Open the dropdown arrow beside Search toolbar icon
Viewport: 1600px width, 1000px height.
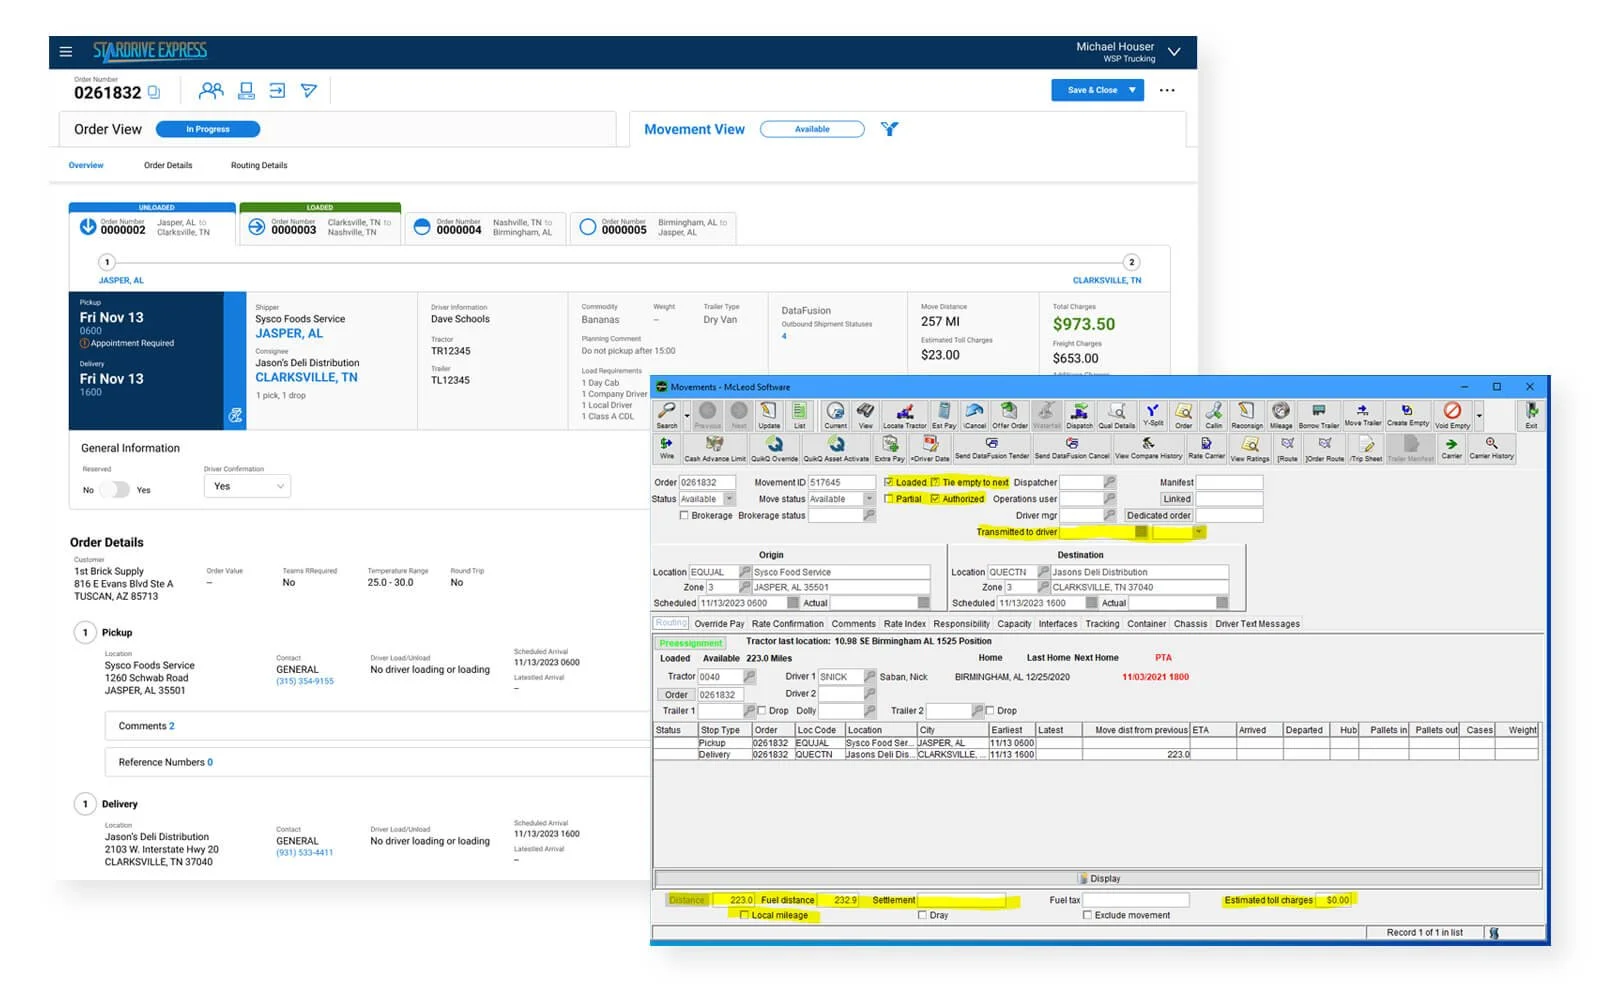coord(687,415)
